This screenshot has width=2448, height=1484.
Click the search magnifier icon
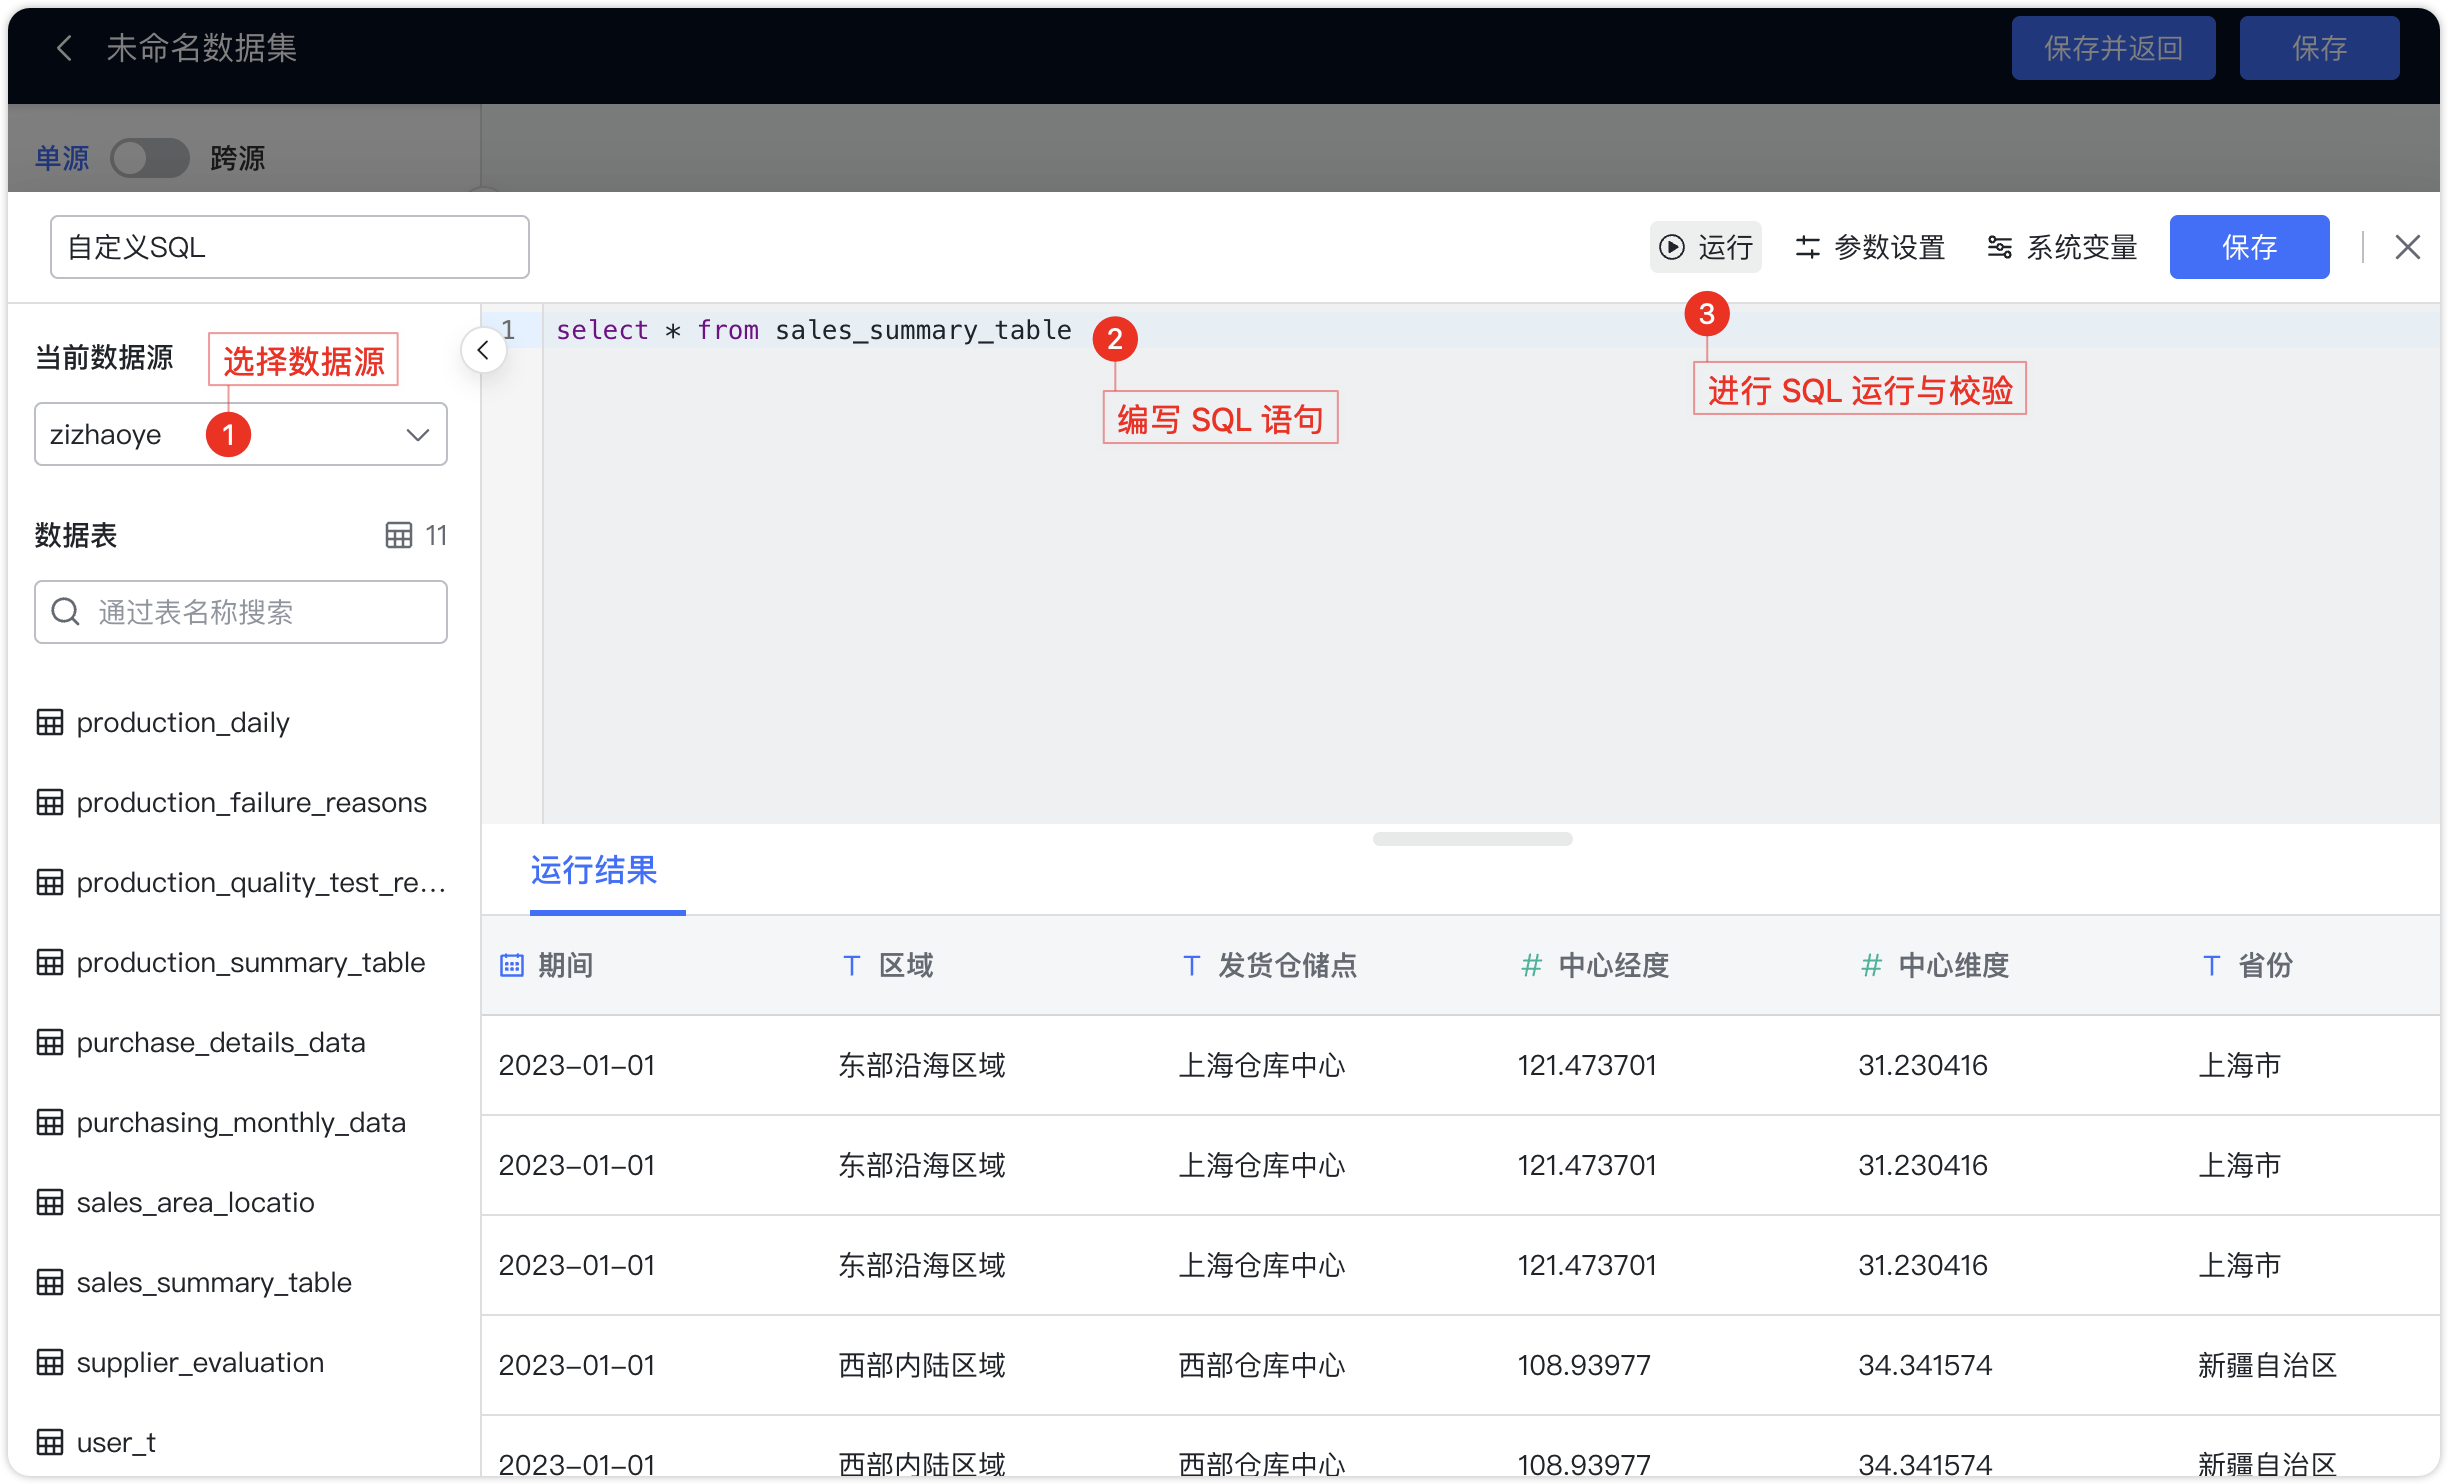point(66,612)
